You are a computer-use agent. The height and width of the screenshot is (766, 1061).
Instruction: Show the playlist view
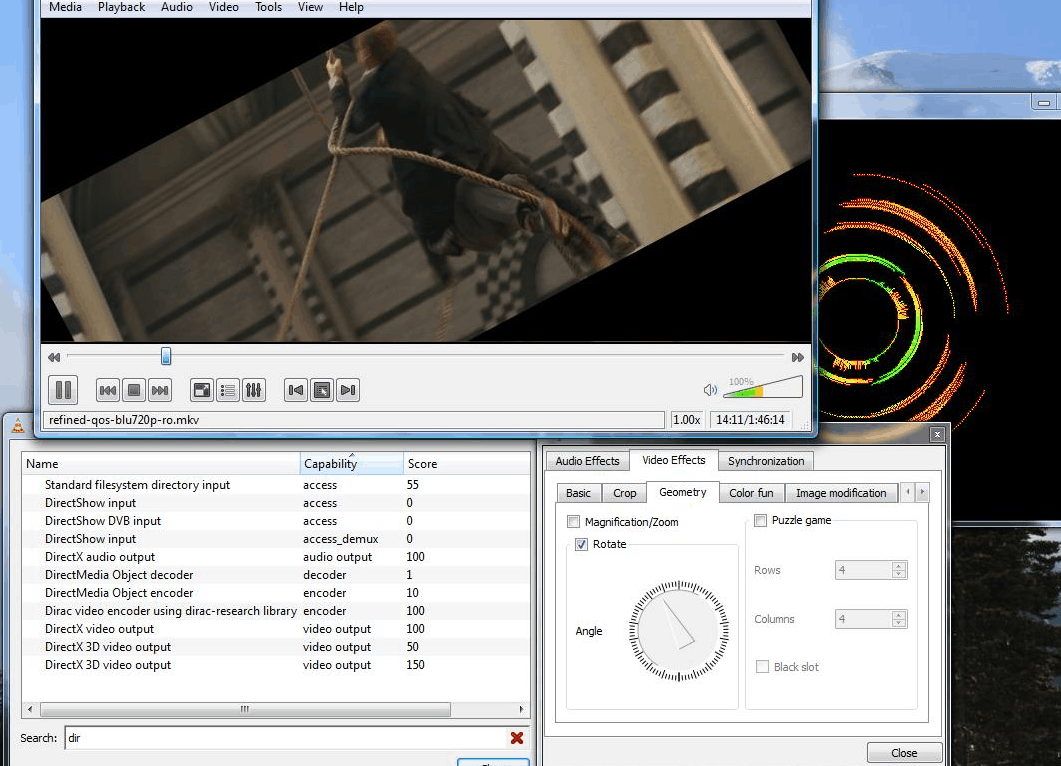[228, 390]
